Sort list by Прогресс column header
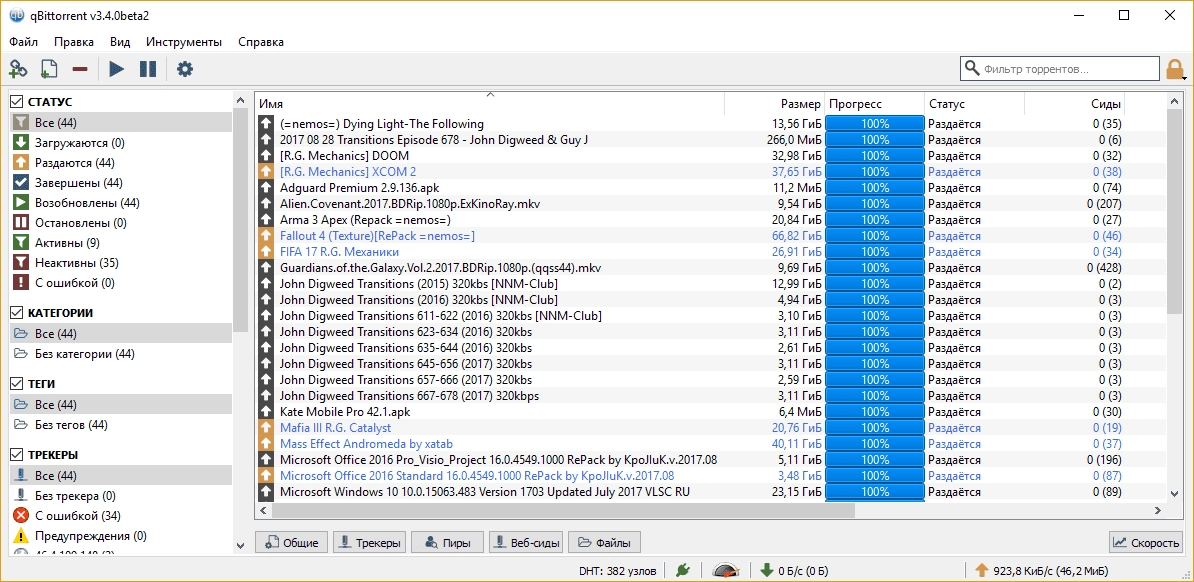This screenshot has width=1194, height=582. click(x=875, y=104)
